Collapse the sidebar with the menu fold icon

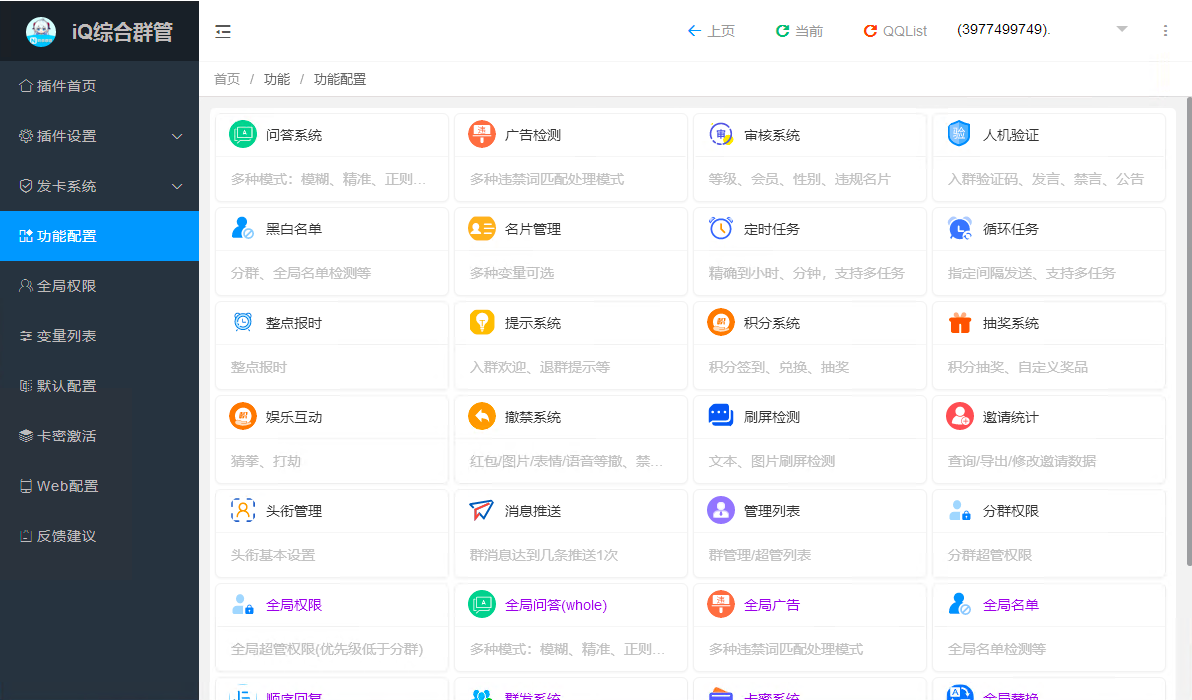(223, 31)
